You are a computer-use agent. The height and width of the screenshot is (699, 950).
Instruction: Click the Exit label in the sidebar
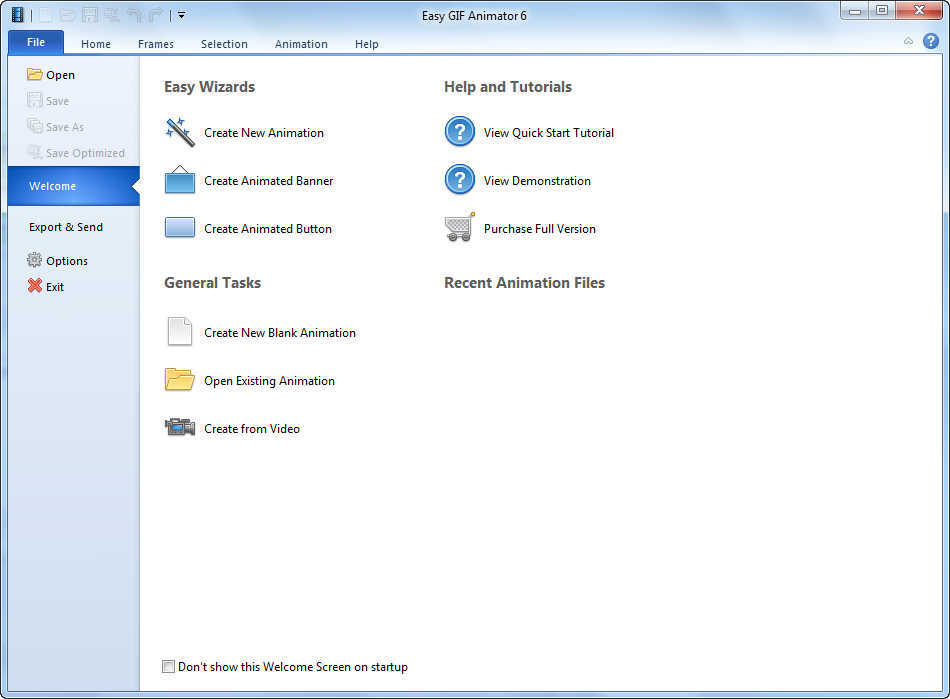pyautogui.click(x=55, y=287)
